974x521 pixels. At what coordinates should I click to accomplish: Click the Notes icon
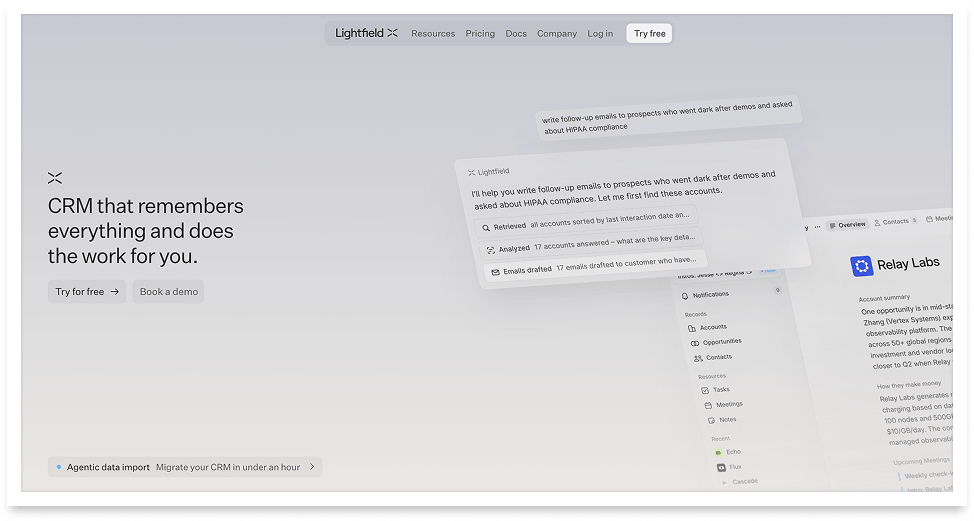click(711, 420)
